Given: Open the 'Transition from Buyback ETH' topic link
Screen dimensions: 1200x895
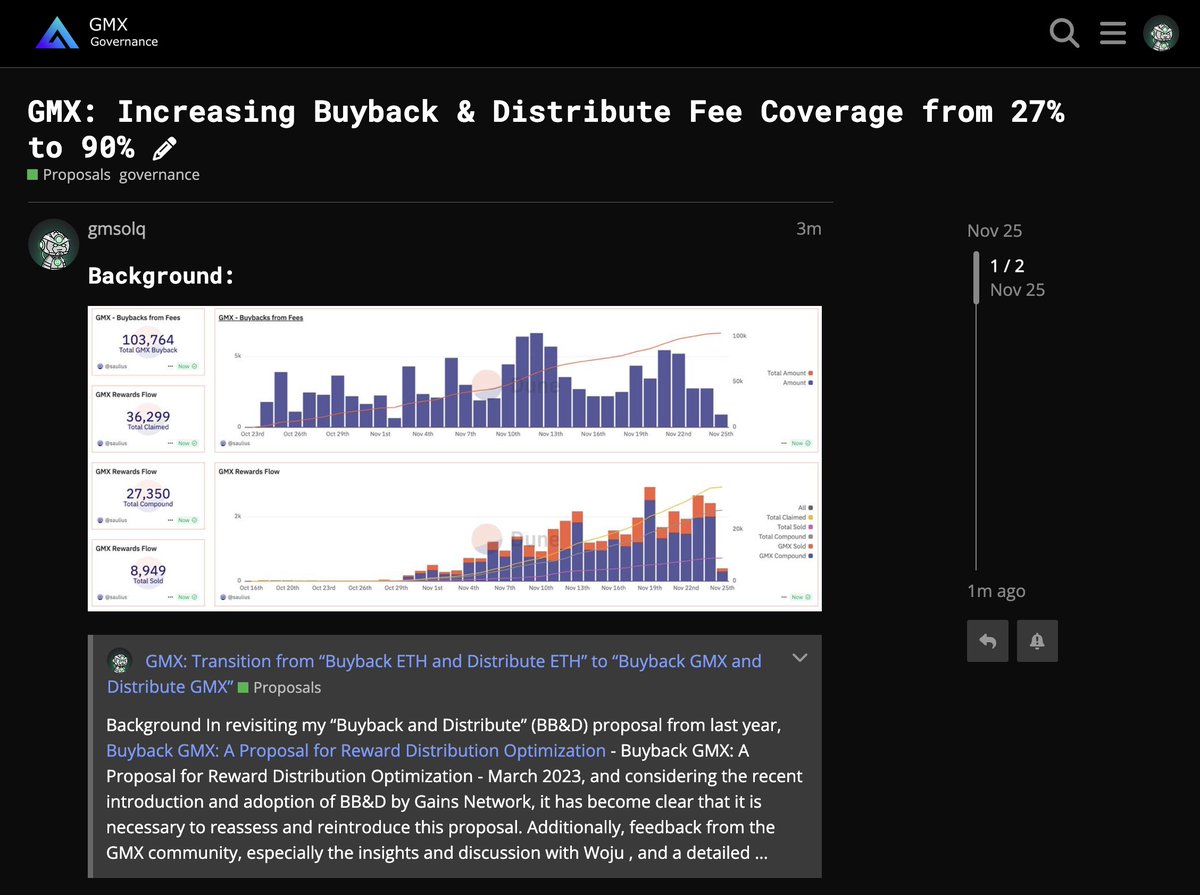Looking at the screenshot, I should pos(434,674).
